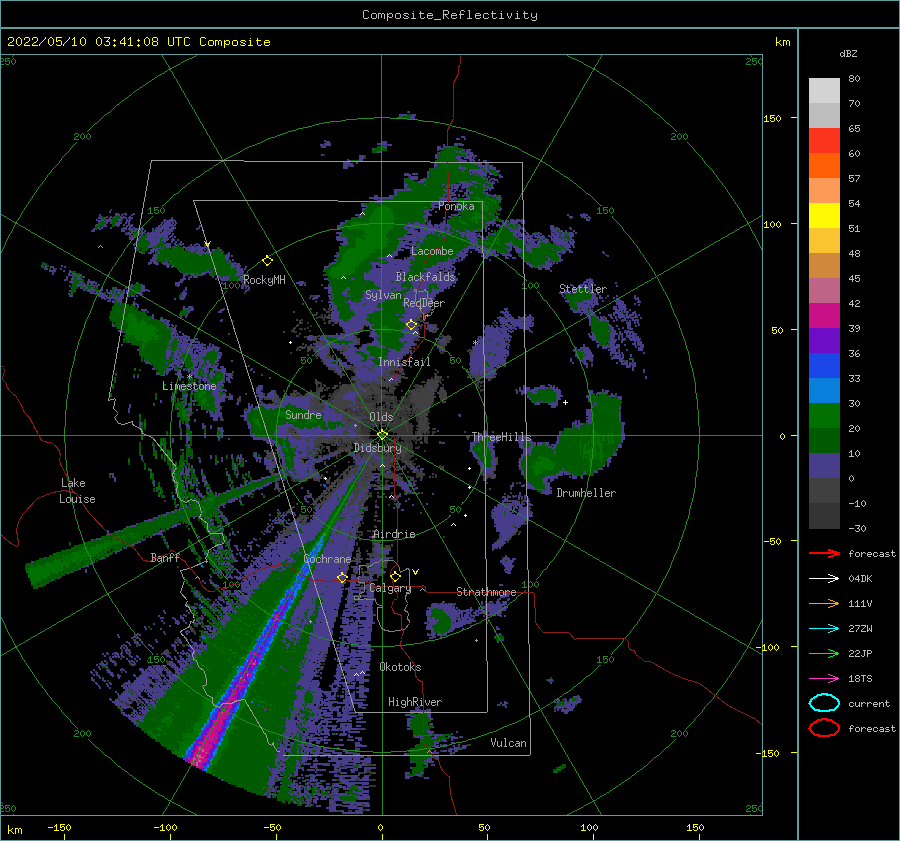Image resolution: width=900 pixels, height=841 pixels.
Task: Click the Sundre city label
Action: pos(303,414)
